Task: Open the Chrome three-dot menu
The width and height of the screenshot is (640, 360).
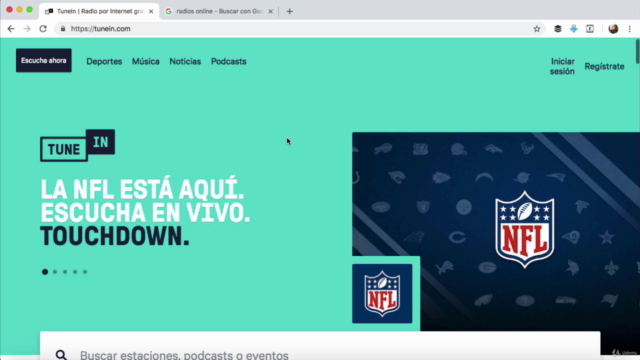Action: click(630, 29)
